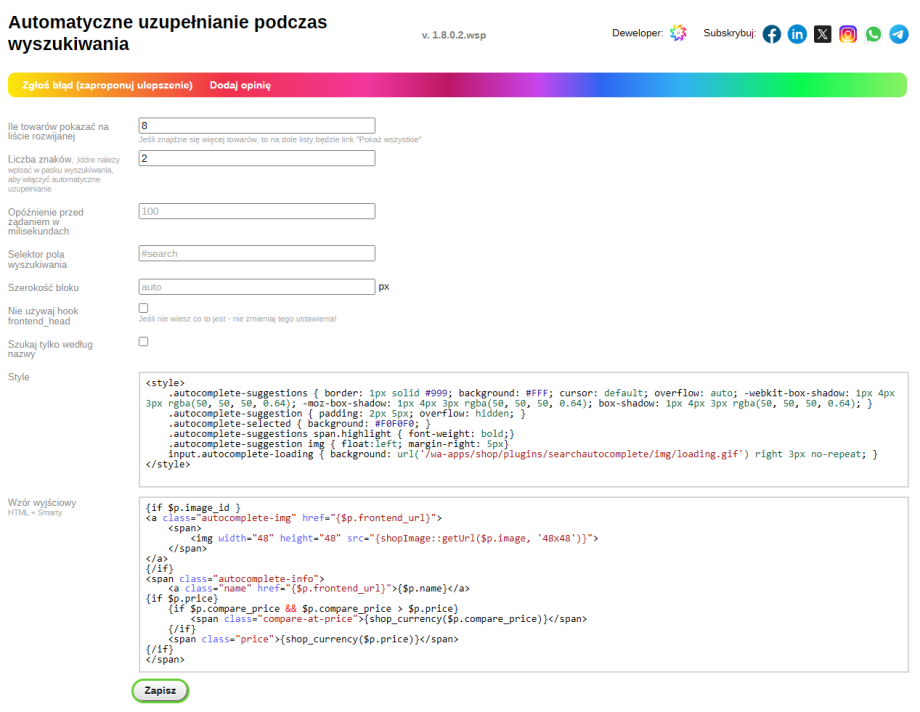920x712 pixels.
Task: Open the WhatsApp subscribe icon
Action: 873,34
